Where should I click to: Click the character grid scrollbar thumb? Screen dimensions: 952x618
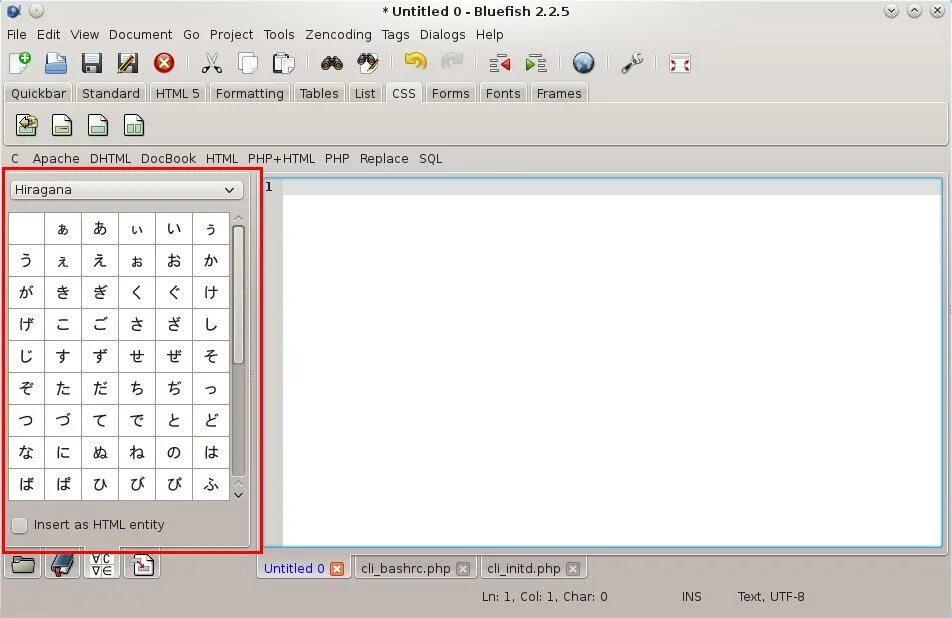[239, 294]
